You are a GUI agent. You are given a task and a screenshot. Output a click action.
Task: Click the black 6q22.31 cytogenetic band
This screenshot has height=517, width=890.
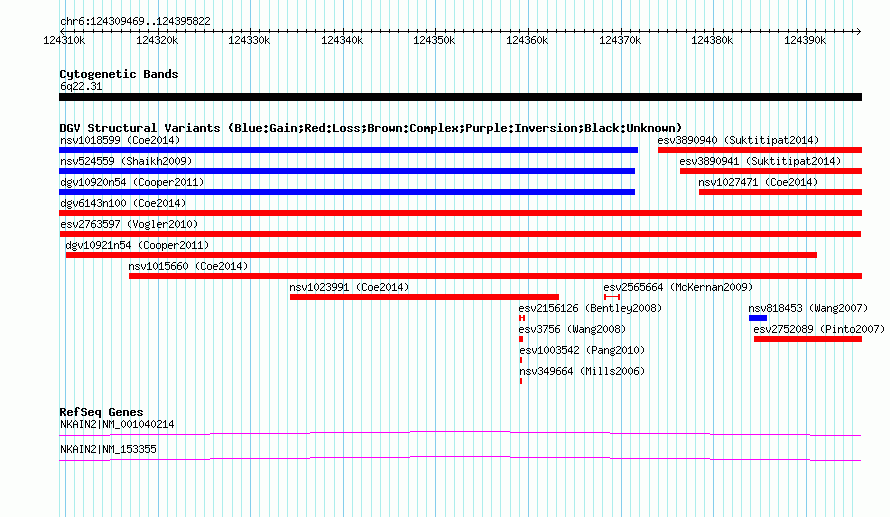(x=460, y=97)
